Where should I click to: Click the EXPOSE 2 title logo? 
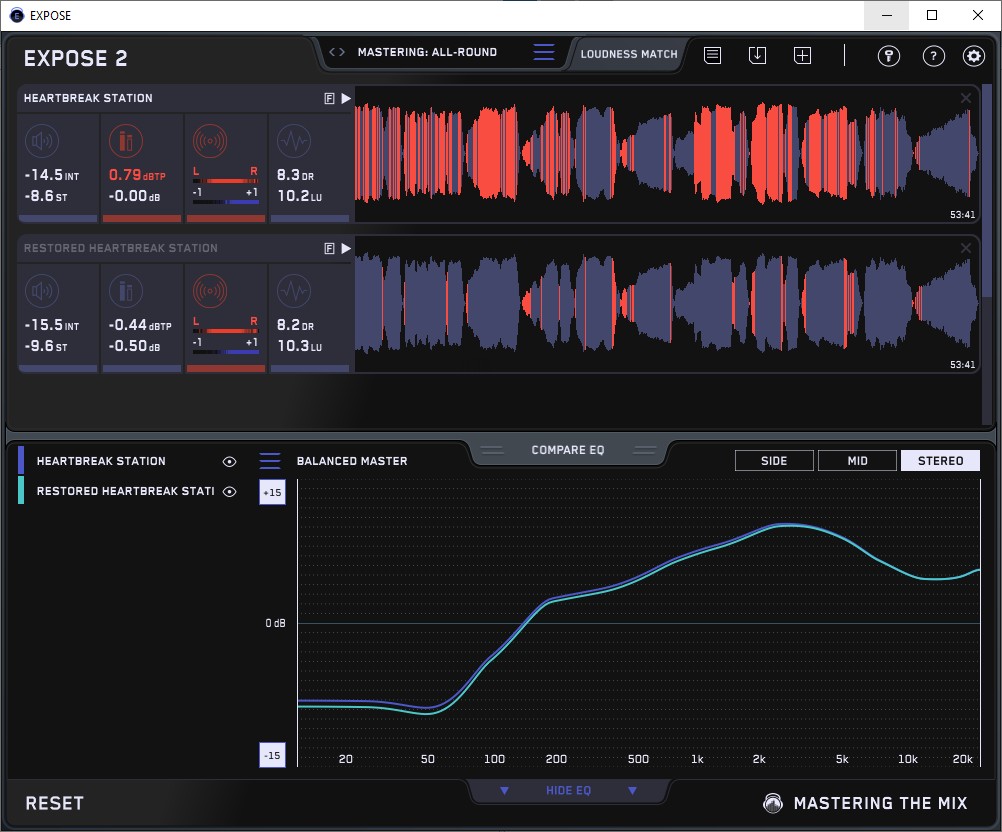[x=75, y=59]
